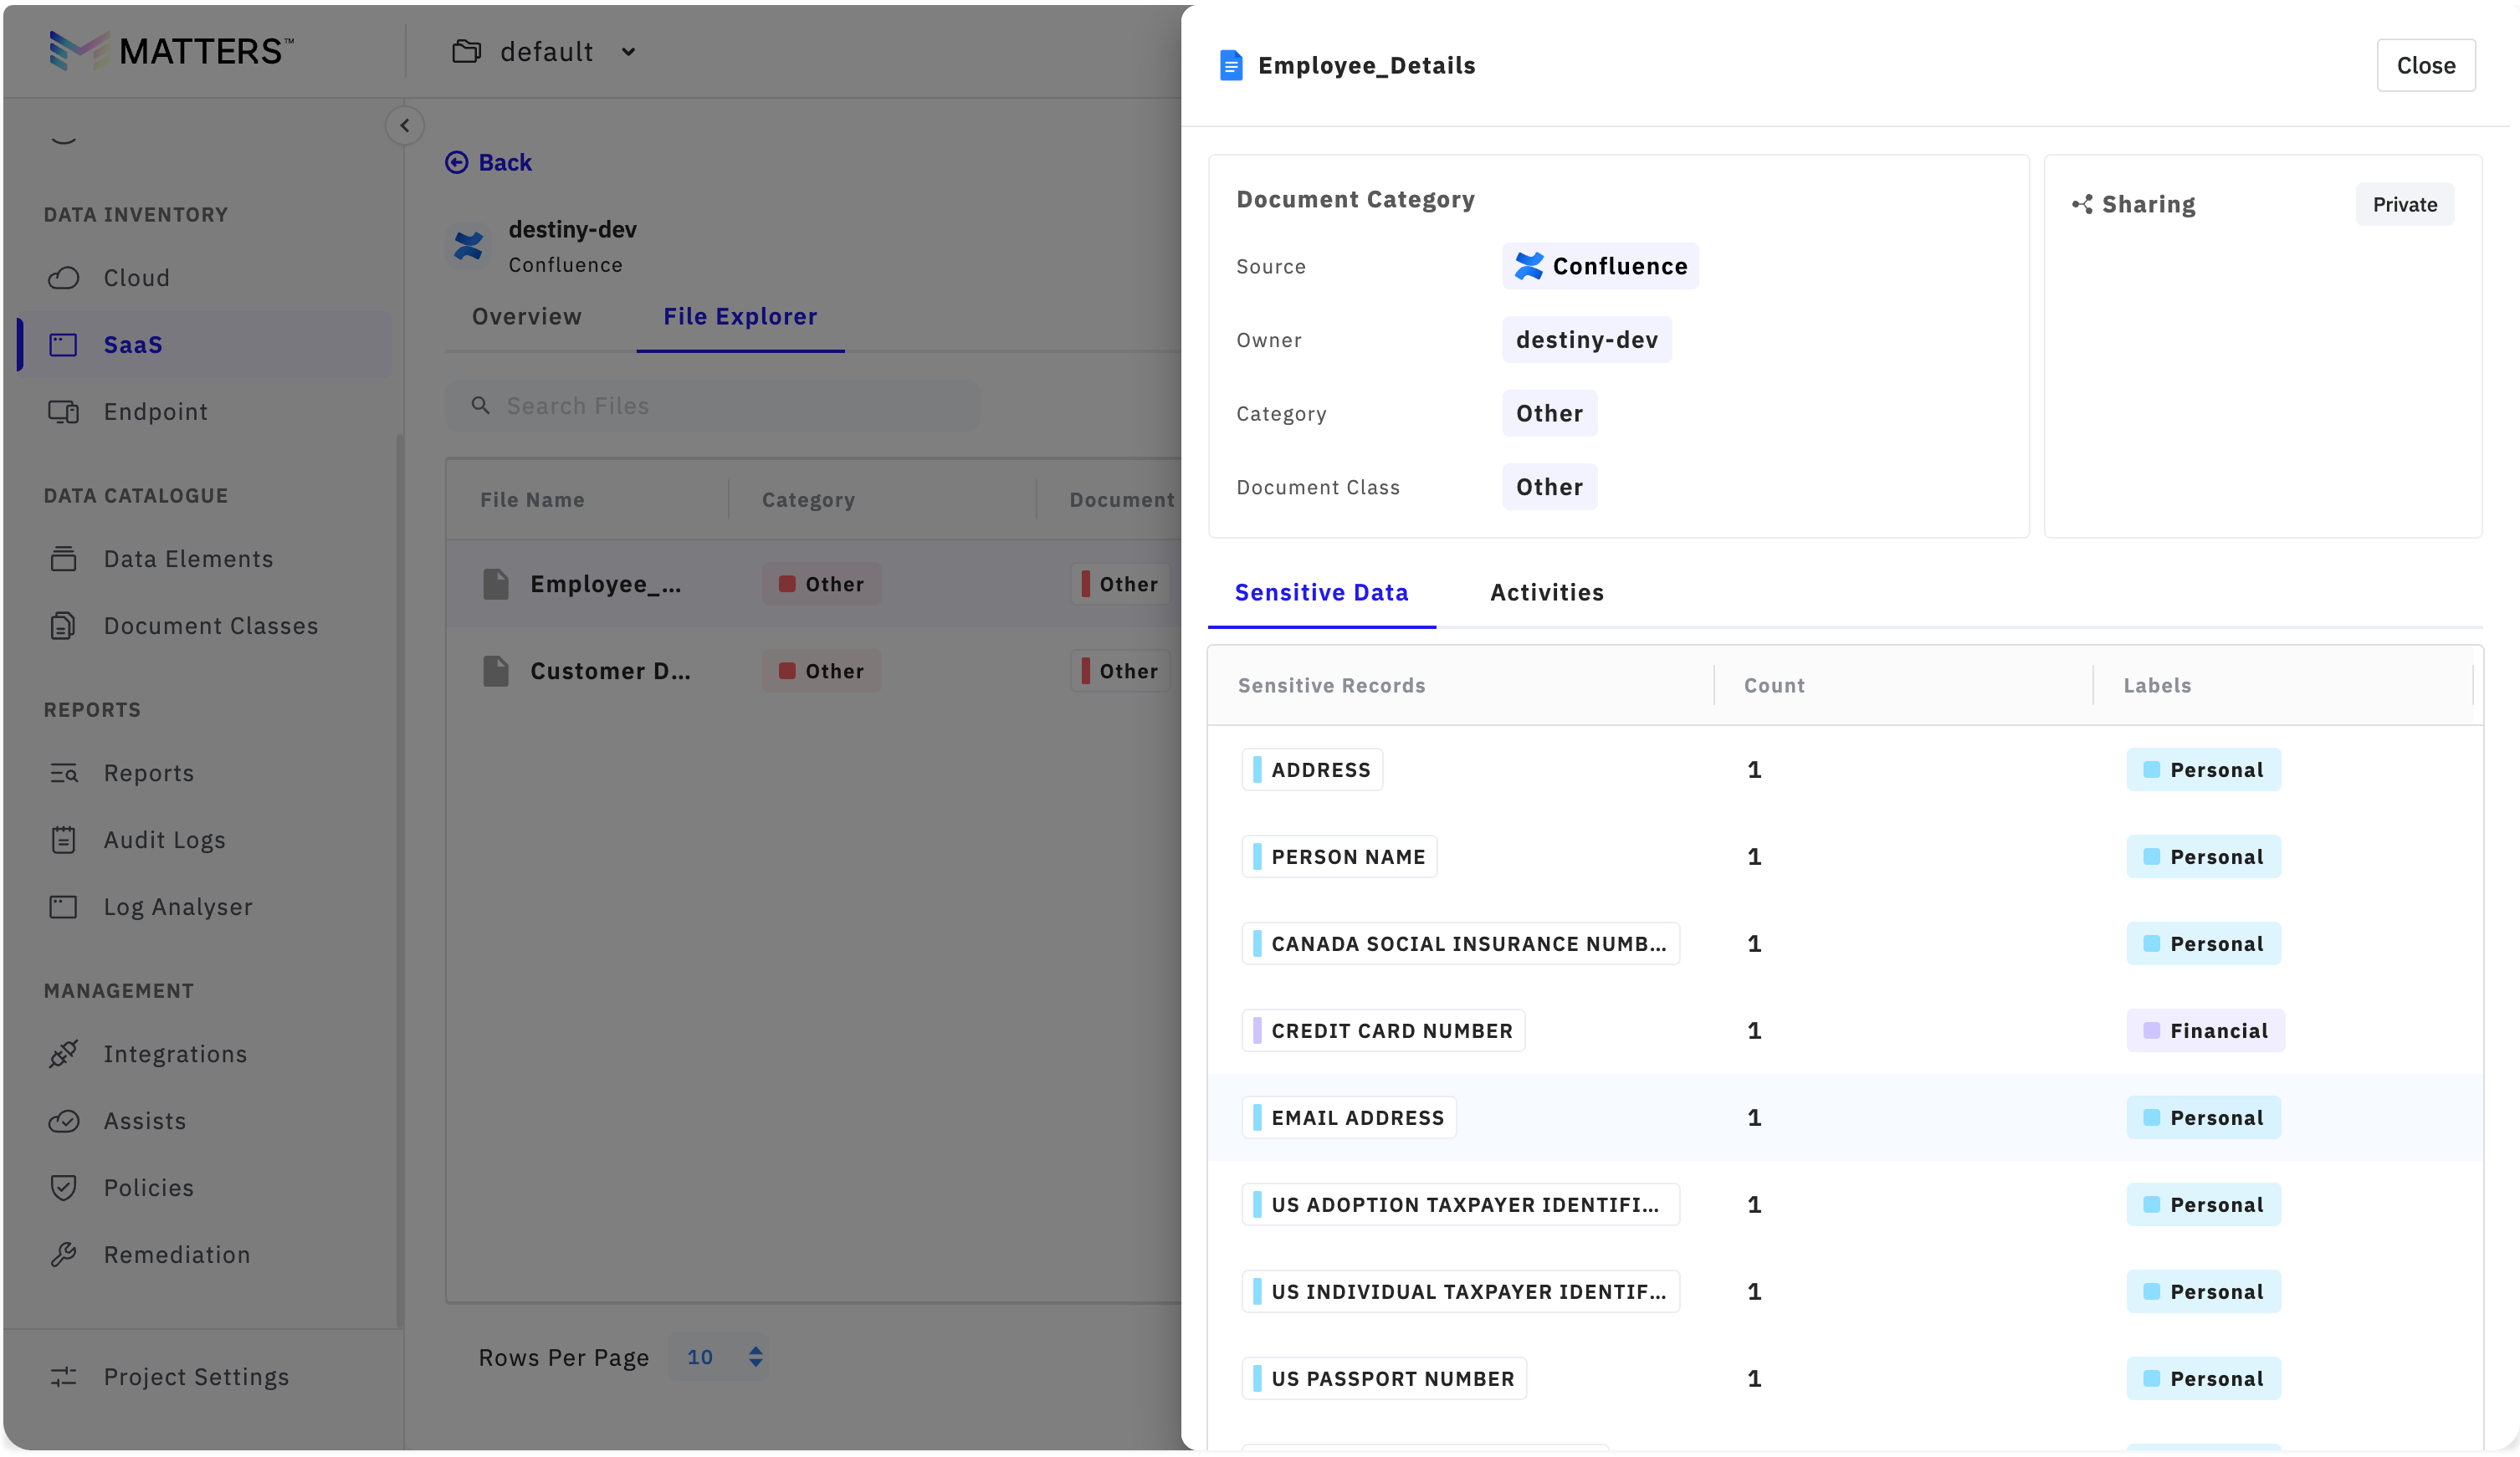Click the Count column header
Image resolution: width=2520 pixels, height=1457 pixels.
click(x=1774, y=685)
